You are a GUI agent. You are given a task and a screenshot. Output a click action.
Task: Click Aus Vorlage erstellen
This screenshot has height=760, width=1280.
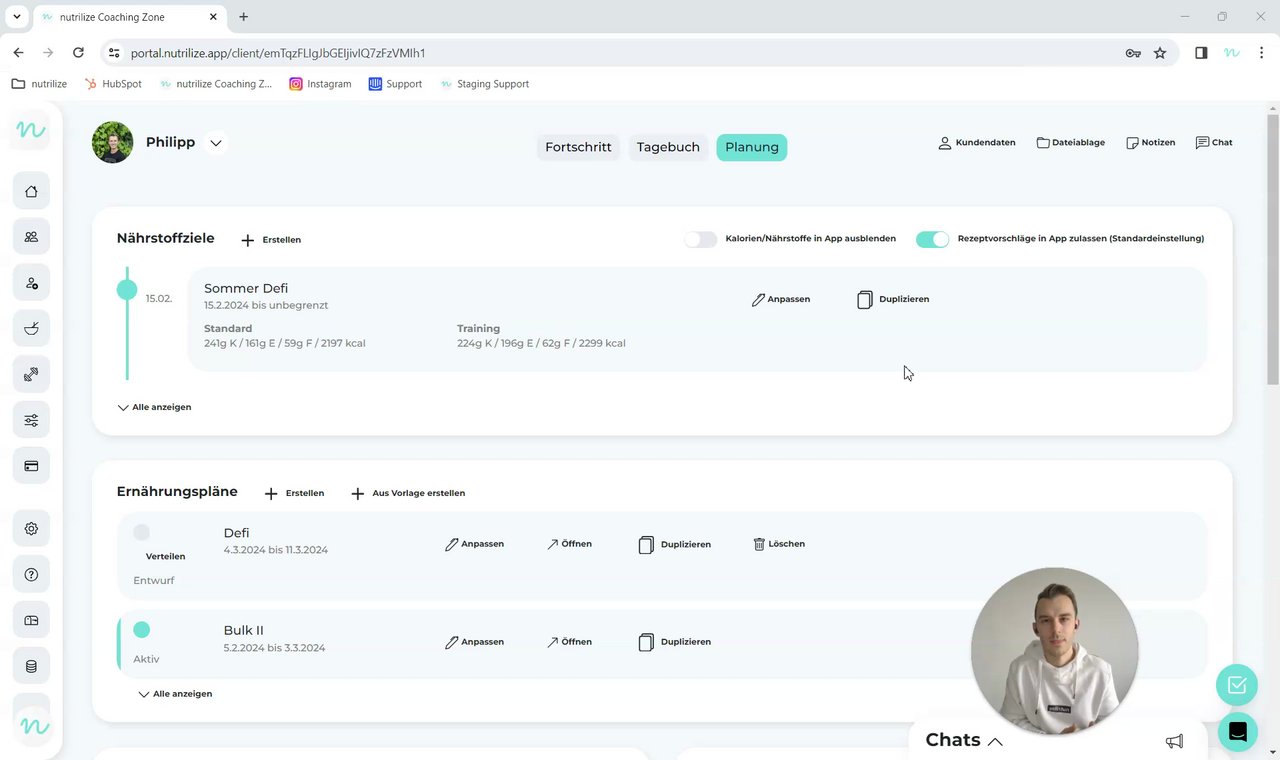(408, 493)
